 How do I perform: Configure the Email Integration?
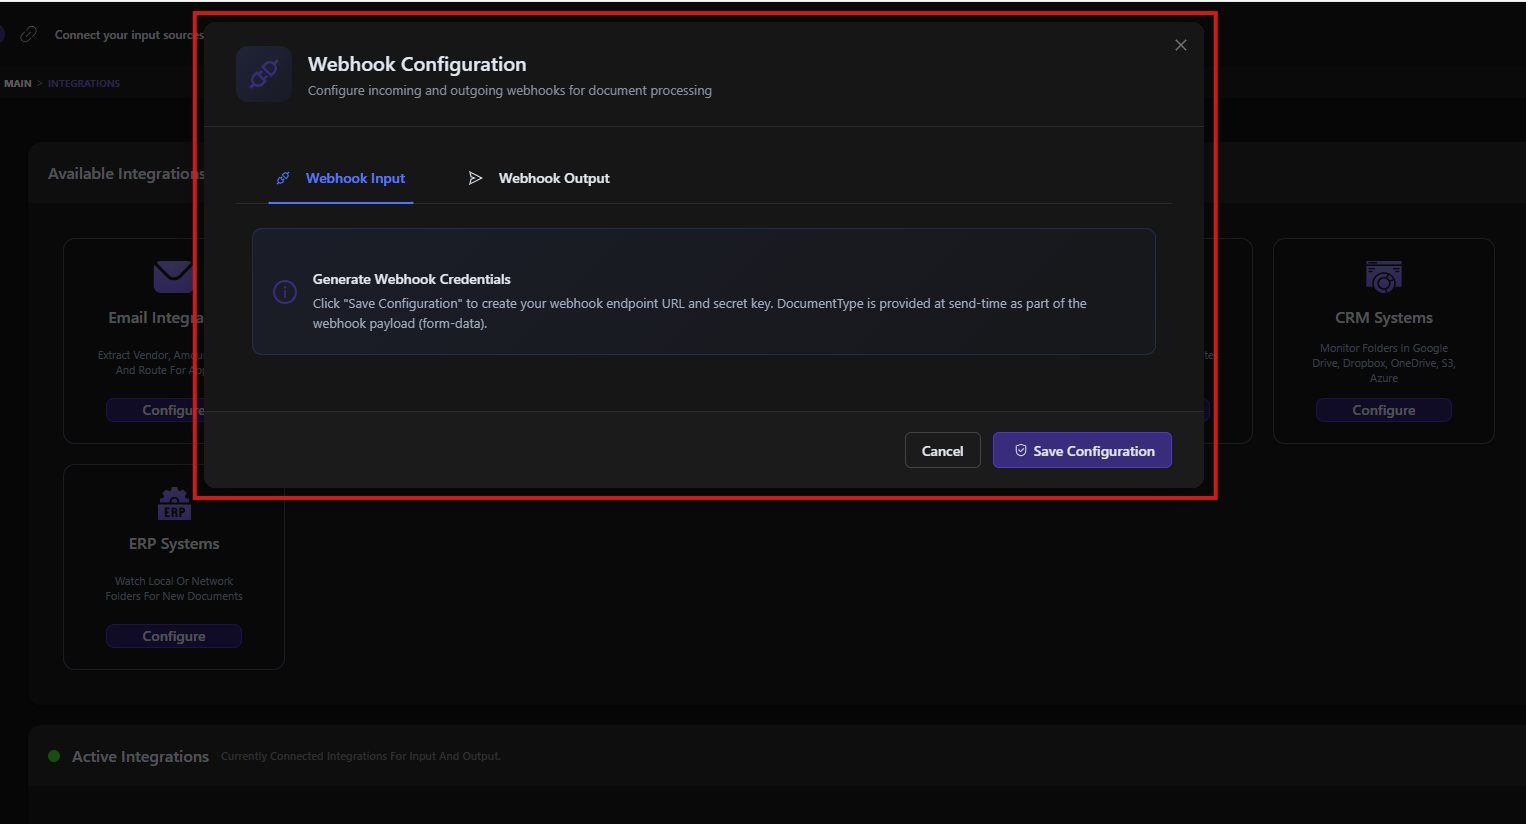(156, 410)
